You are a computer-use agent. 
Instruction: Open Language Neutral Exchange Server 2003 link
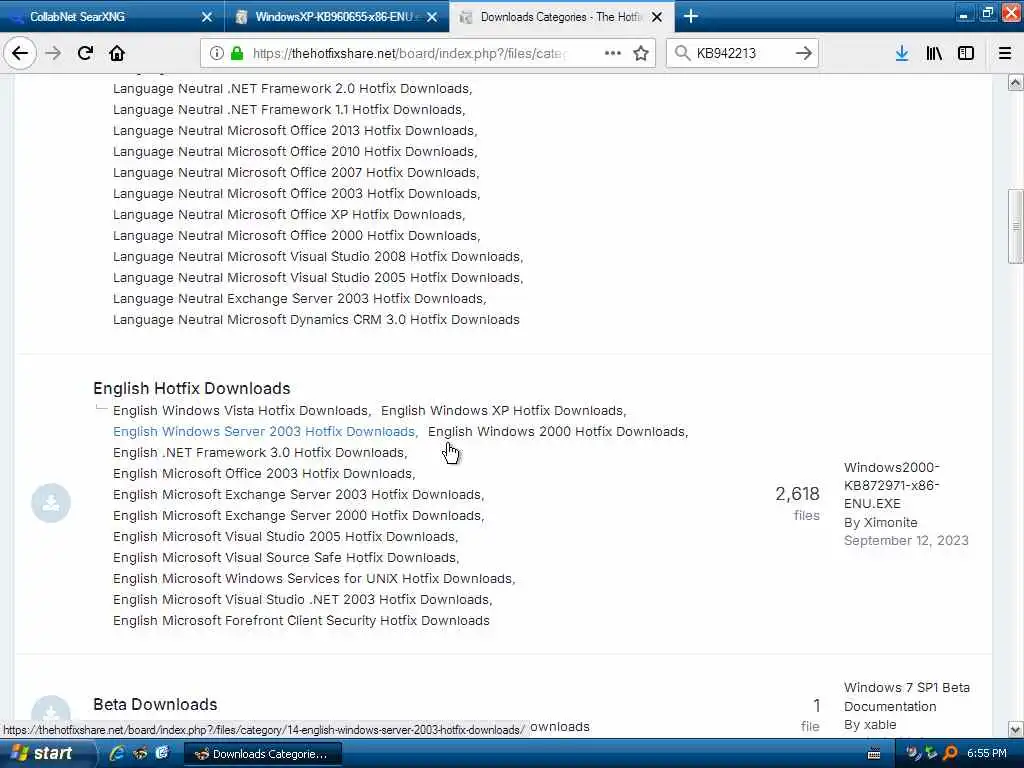[298, 298]
